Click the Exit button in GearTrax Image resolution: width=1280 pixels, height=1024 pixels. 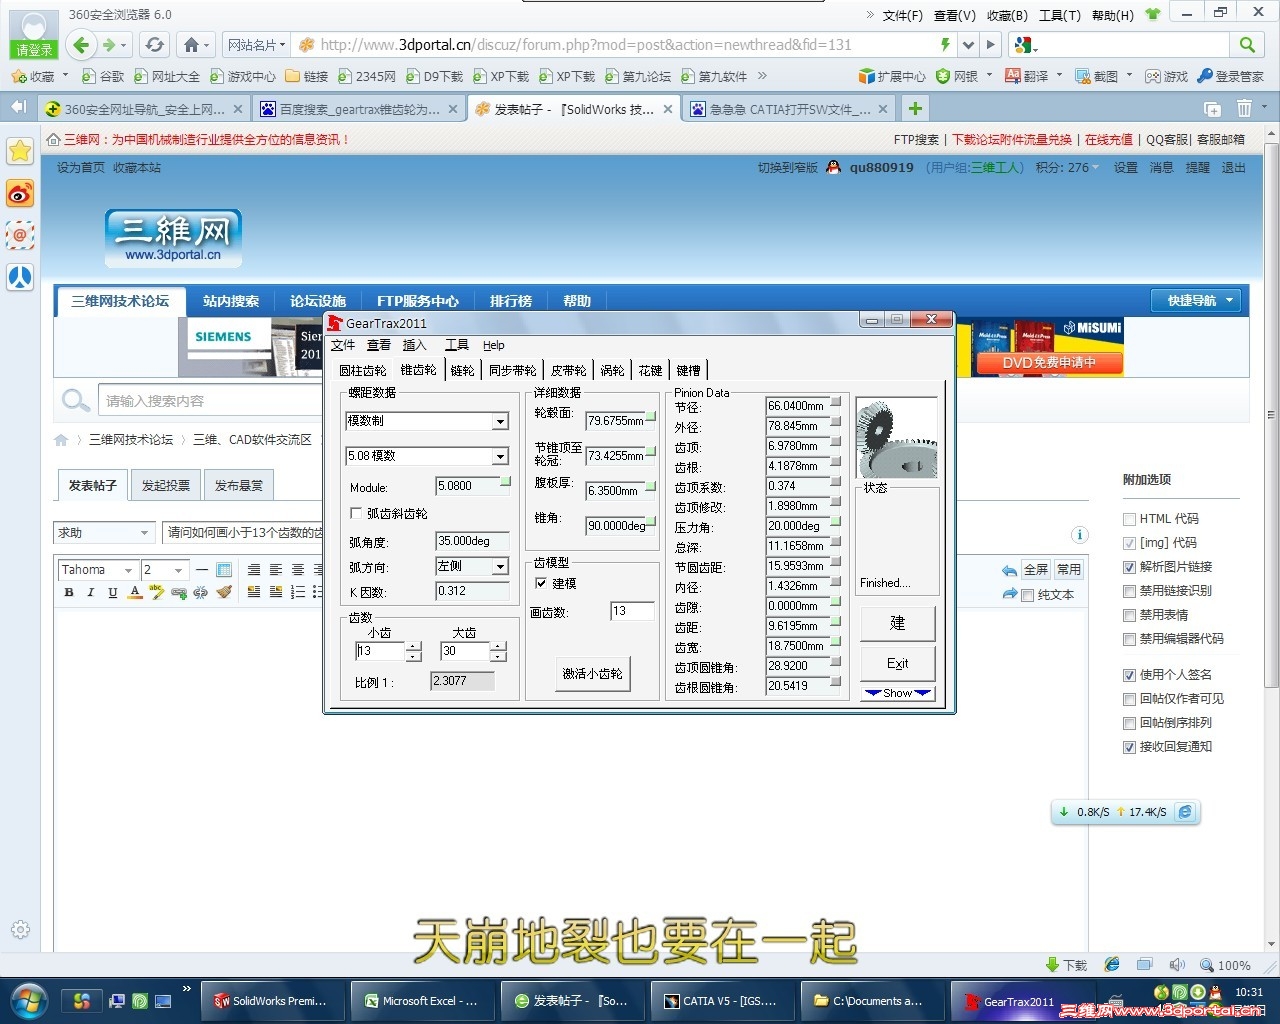click(x=898, y=663)
